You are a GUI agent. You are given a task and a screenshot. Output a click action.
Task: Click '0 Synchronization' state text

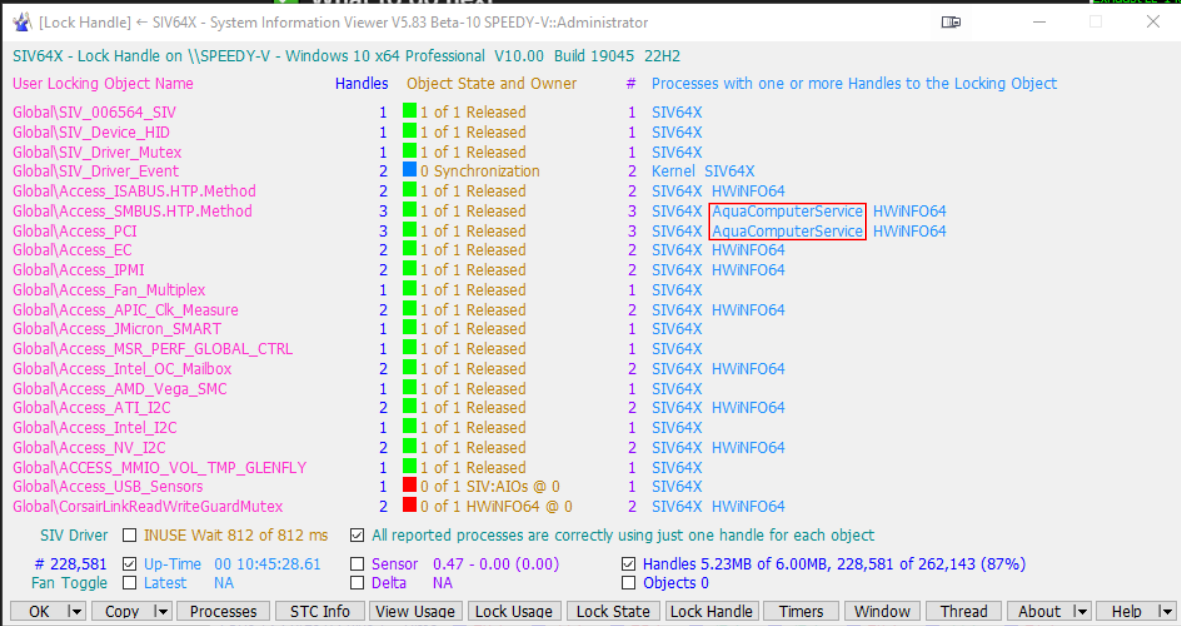click(480, 171)
